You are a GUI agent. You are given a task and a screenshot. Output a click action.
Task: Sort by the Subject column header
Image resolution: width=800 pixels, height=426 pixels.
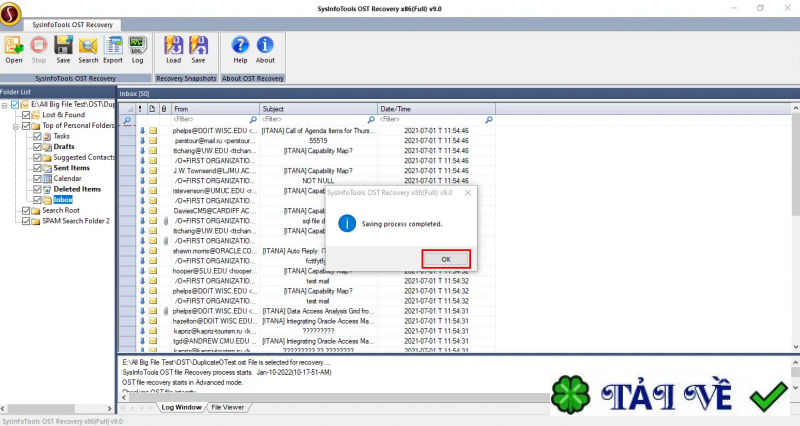318,109
